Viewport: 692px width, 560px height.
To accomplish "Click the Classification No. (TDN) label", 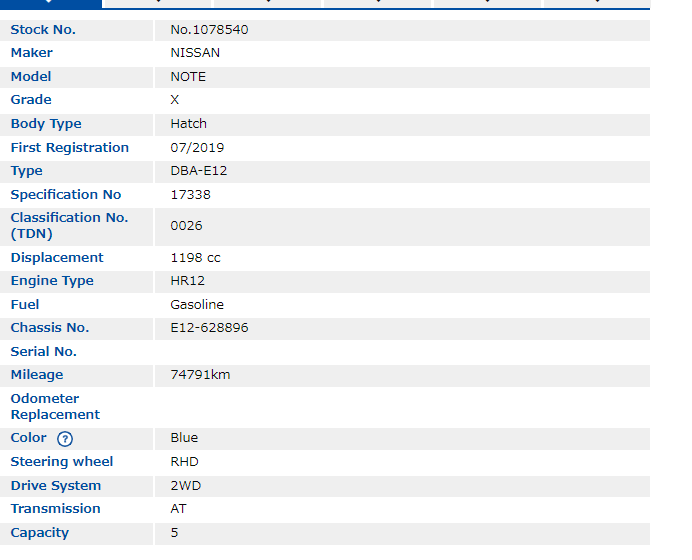I will (69, 226).
